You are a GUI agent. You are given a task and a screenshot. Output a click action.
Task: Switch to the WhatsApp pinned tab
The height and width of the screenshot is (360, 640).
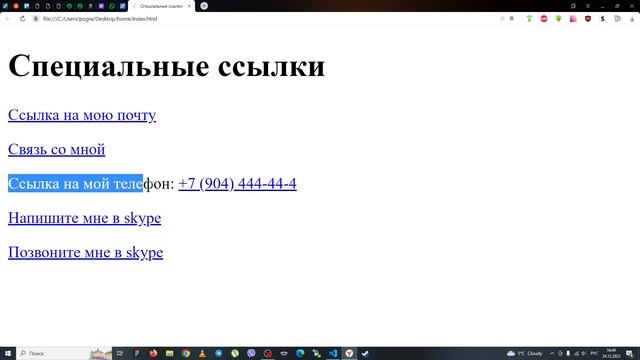(112, 6)
